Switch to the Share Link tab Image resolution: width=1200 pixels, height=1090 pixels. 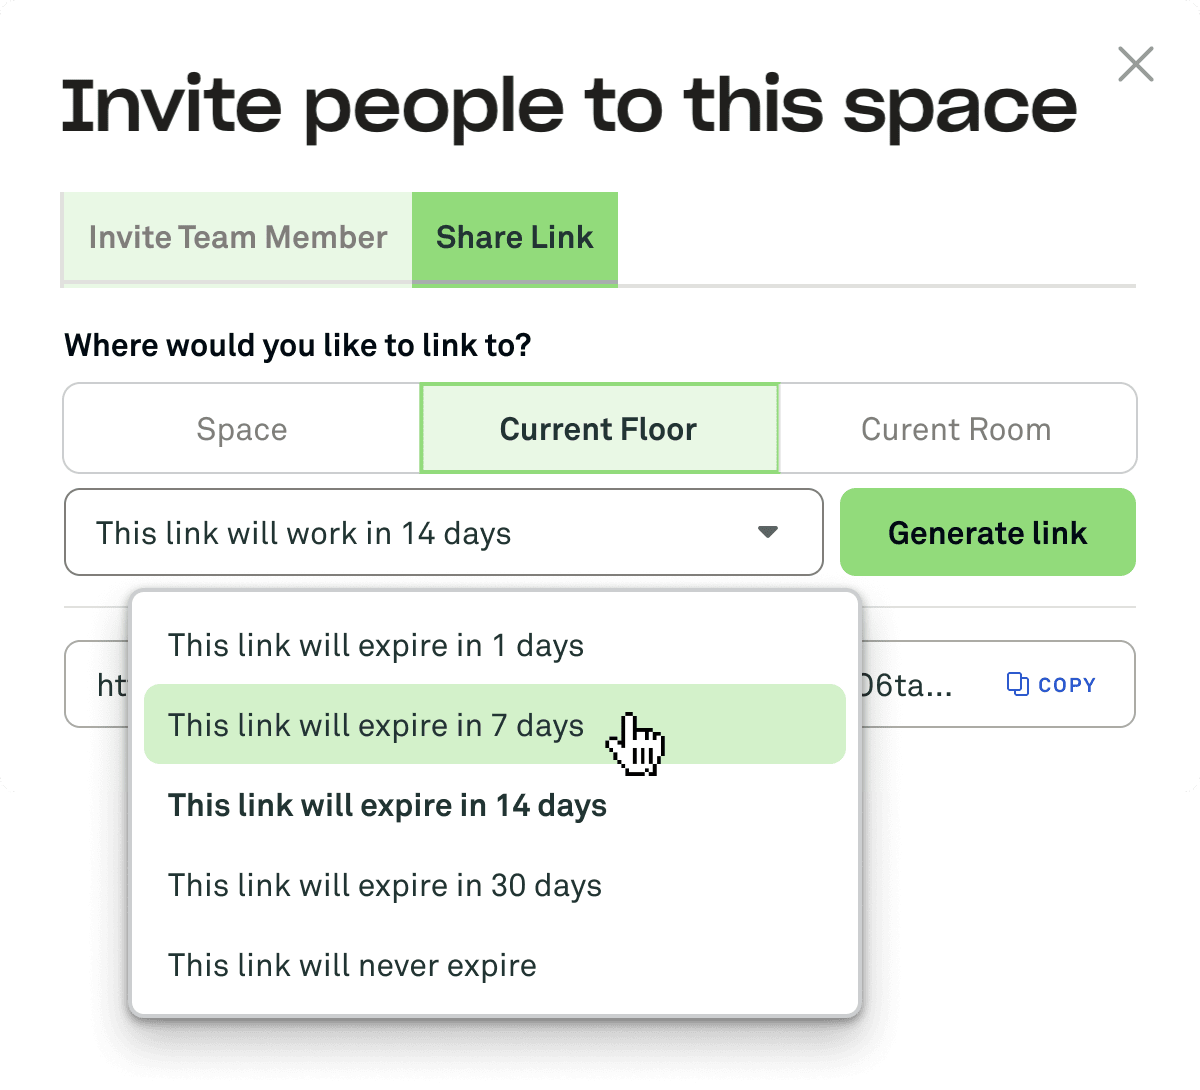(x=514, y=237)
